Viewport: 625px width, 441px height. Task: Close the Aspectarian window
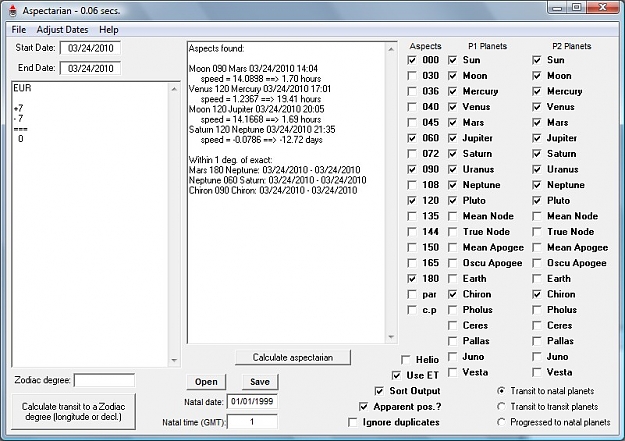coord(602,8)
